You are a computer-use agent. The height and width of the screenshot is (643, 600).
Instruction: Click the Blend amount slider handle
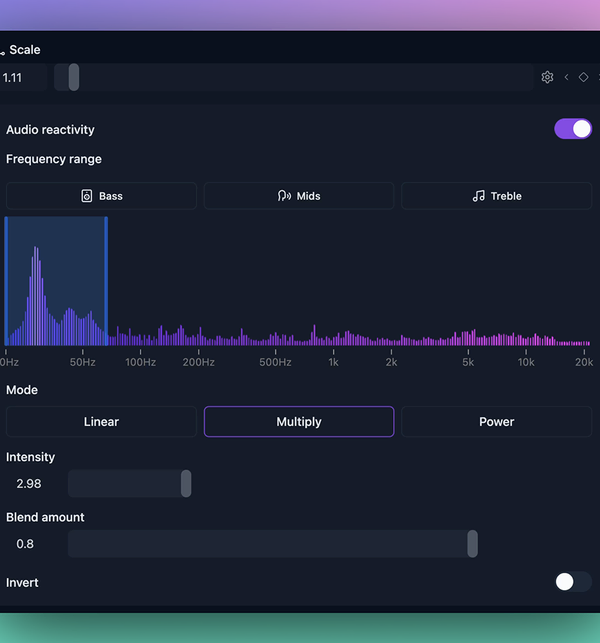coord(472,544)
